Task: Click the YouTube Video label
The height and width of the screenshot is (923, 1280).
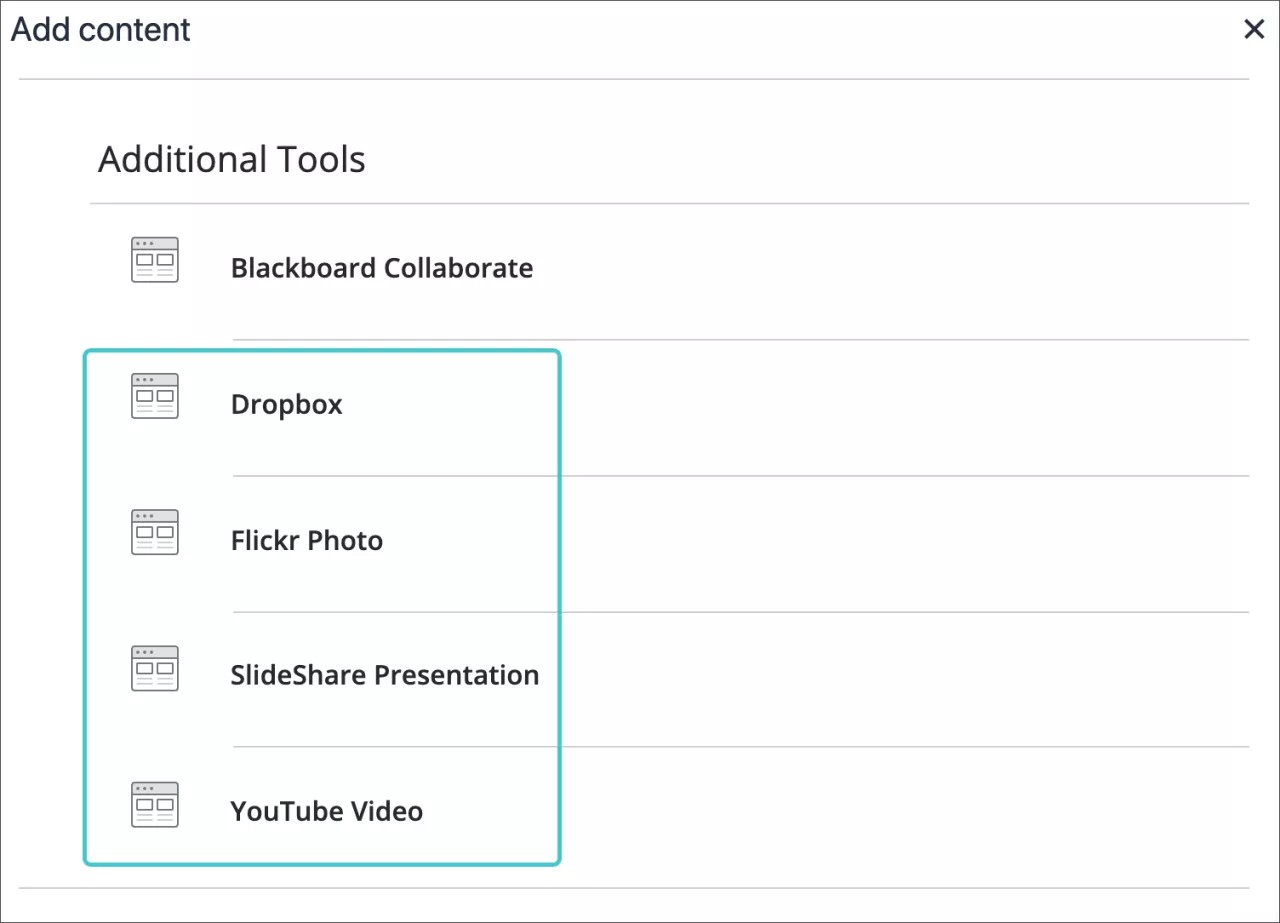Action: (x=326, y=811)
